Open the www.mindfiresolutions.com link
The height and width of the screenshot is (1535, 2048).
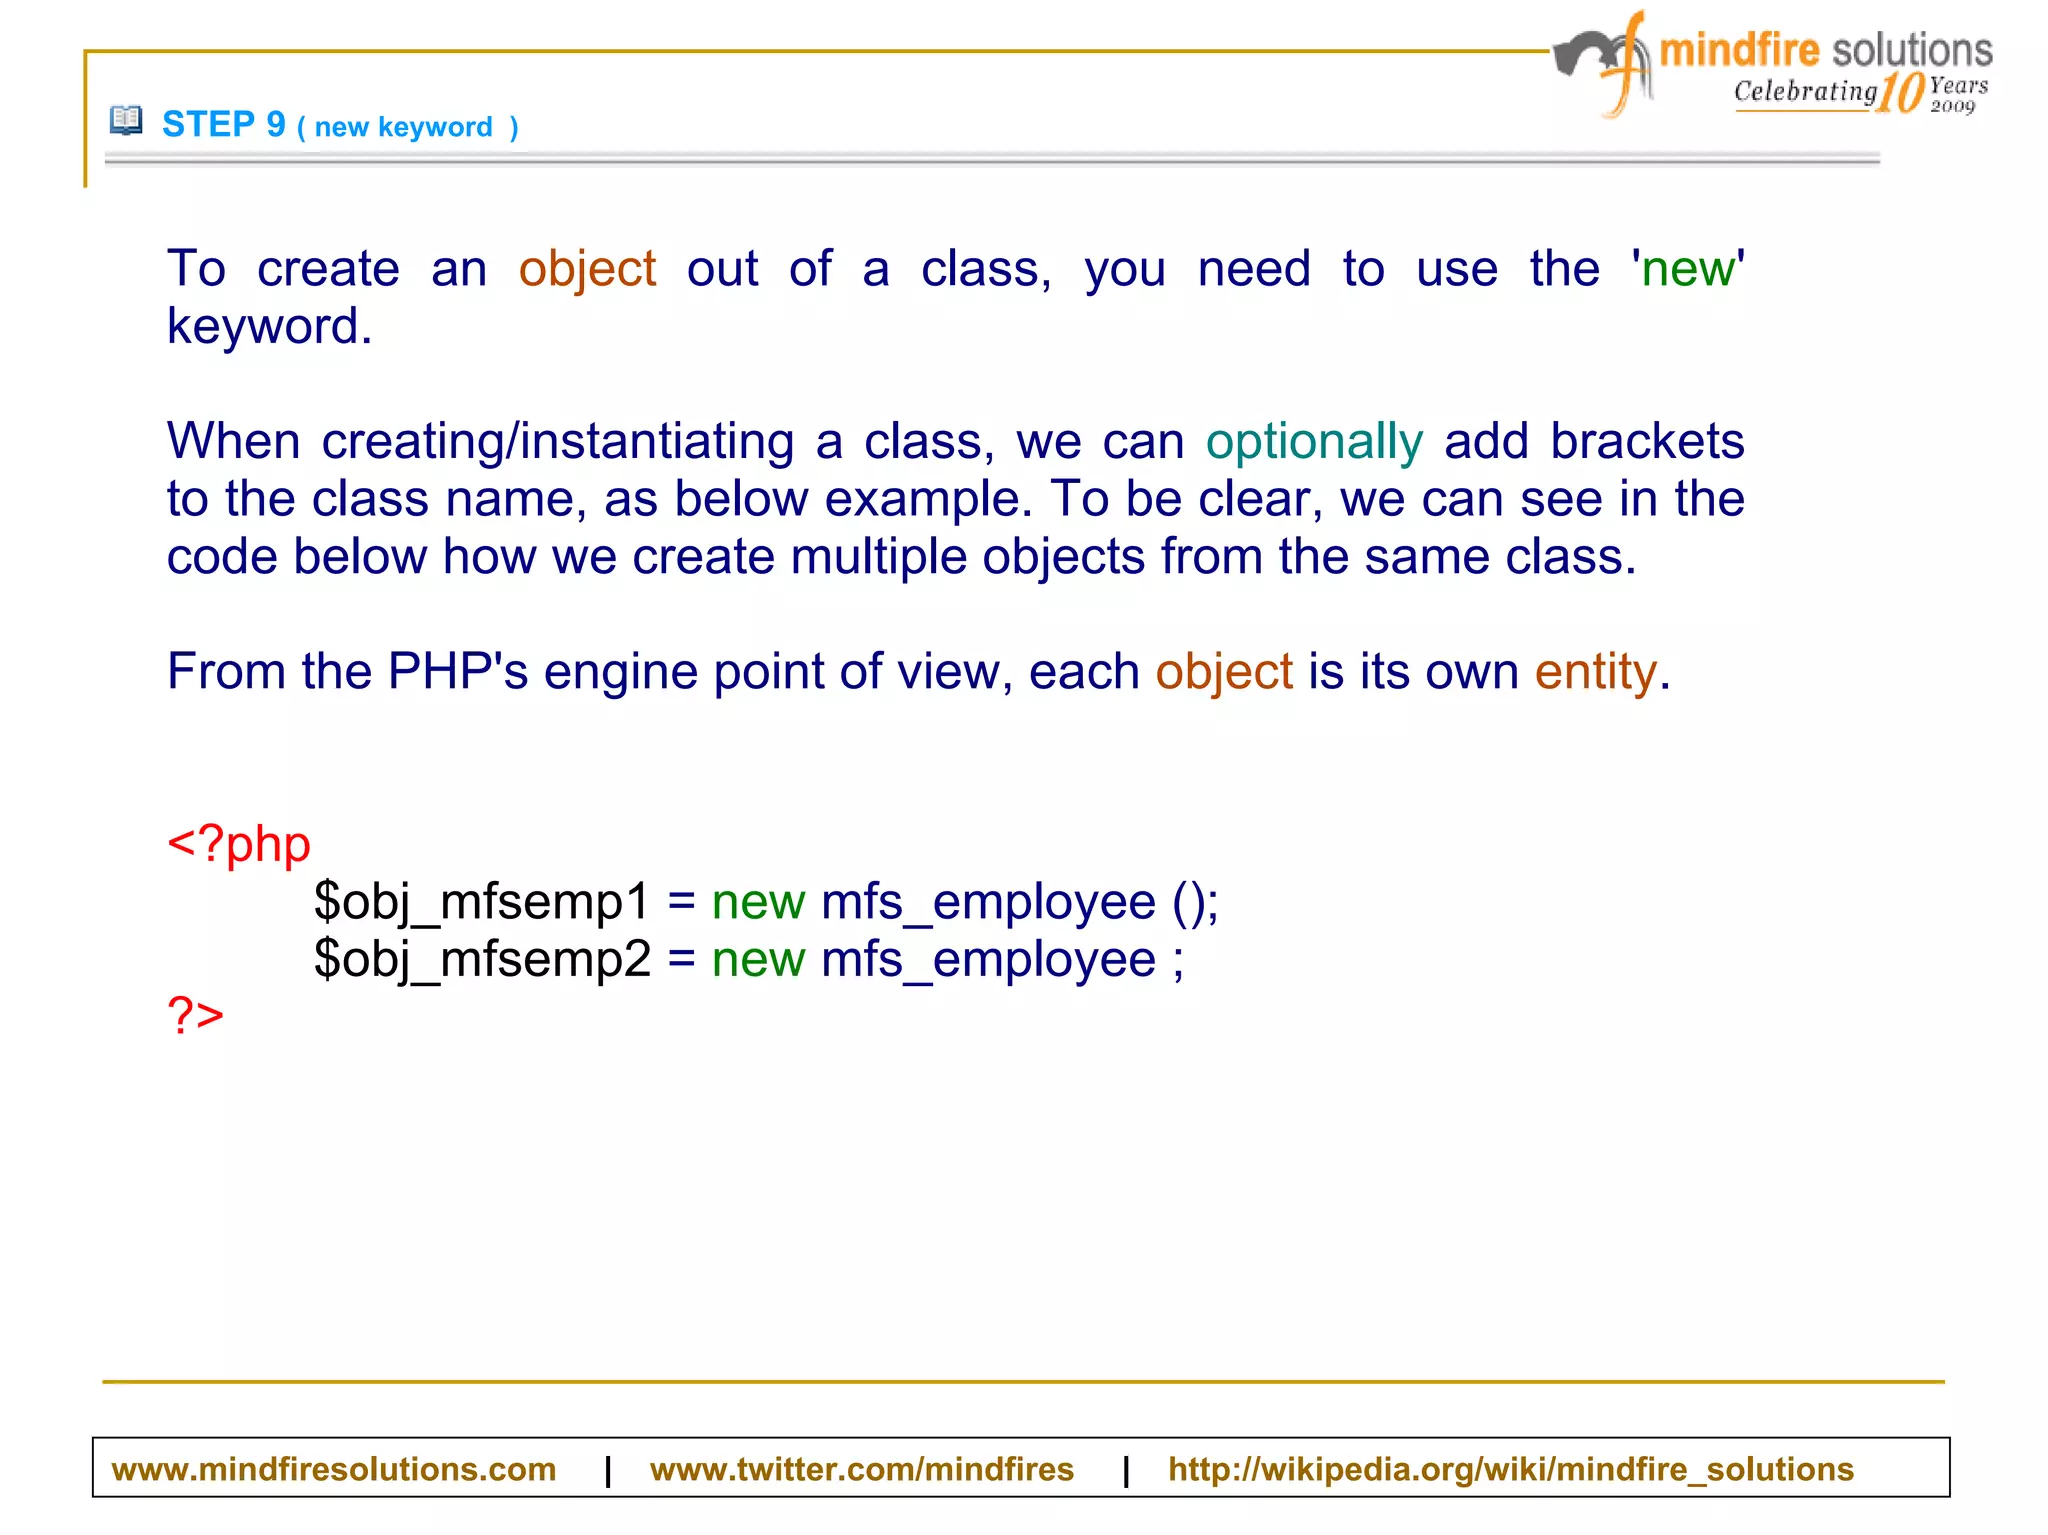click(x=334, y=1469)
